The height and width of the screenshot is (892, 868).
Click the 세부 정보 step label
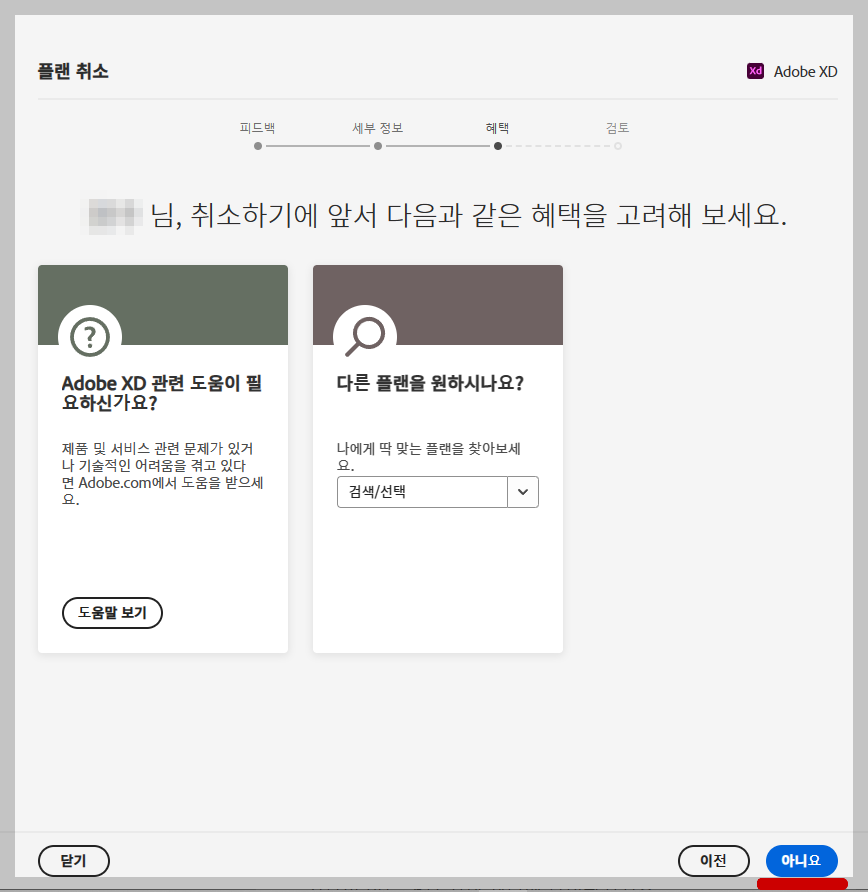[x=378, y=128]
